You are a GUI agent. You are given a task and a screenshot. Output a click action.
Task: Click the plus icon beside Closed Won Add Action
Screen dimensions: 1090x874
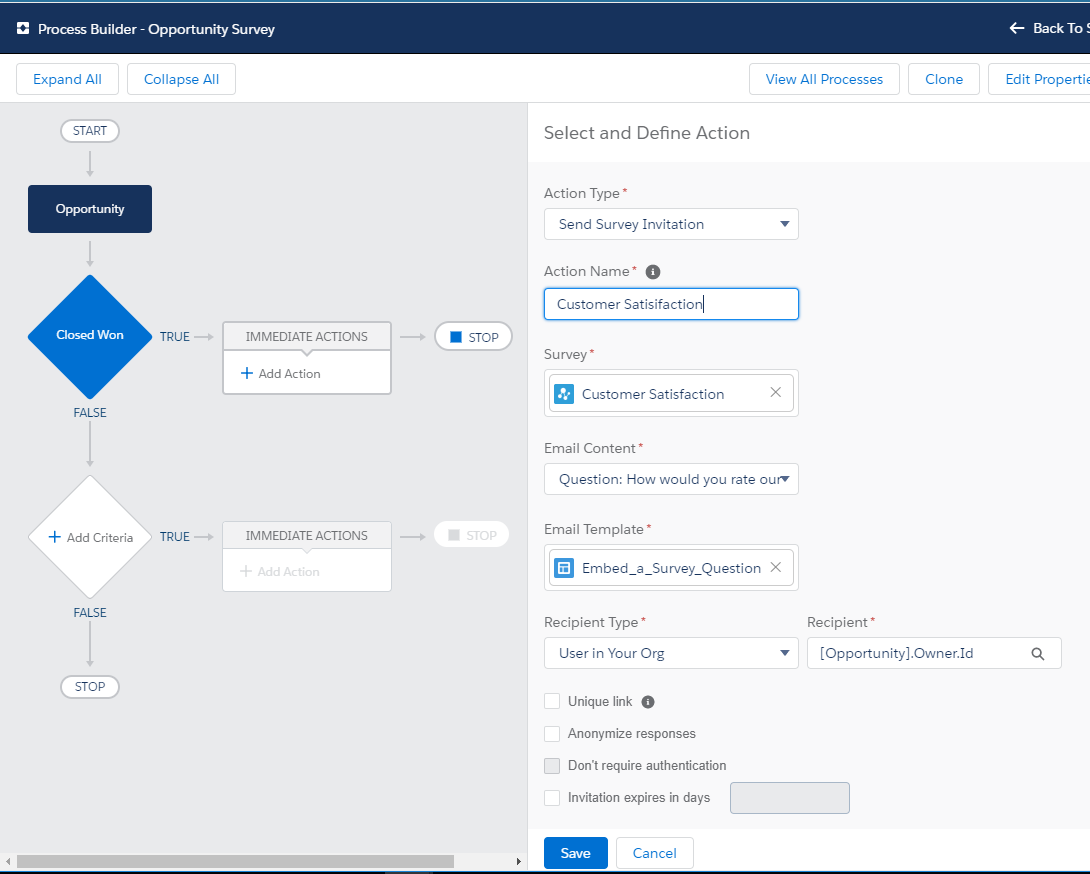click(x=246, y=373)
